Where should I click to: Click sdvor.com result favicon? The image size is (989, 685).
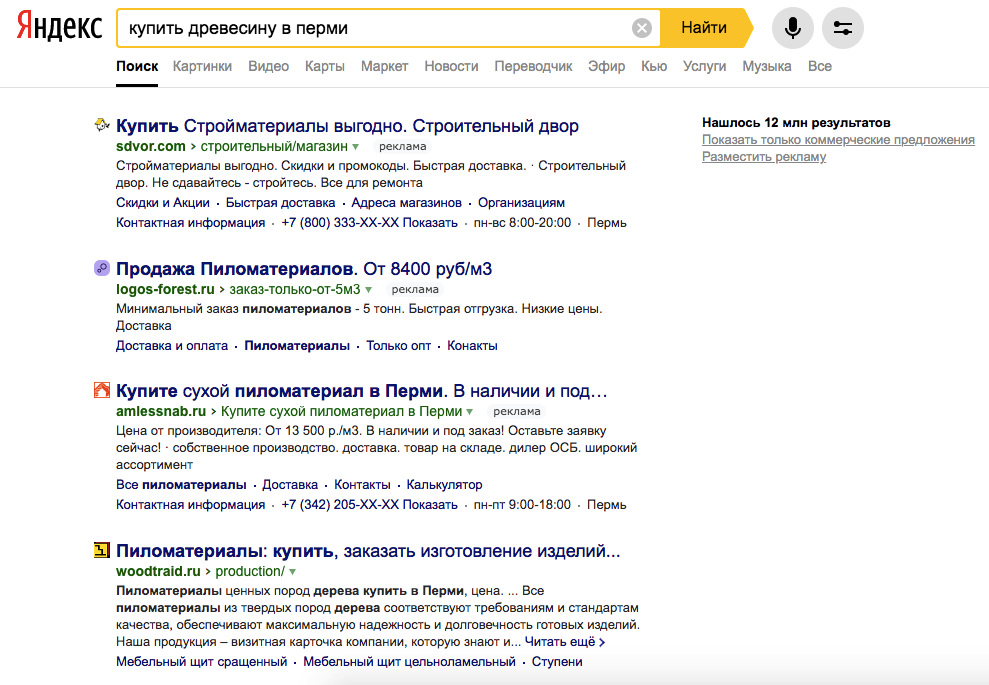102,125
